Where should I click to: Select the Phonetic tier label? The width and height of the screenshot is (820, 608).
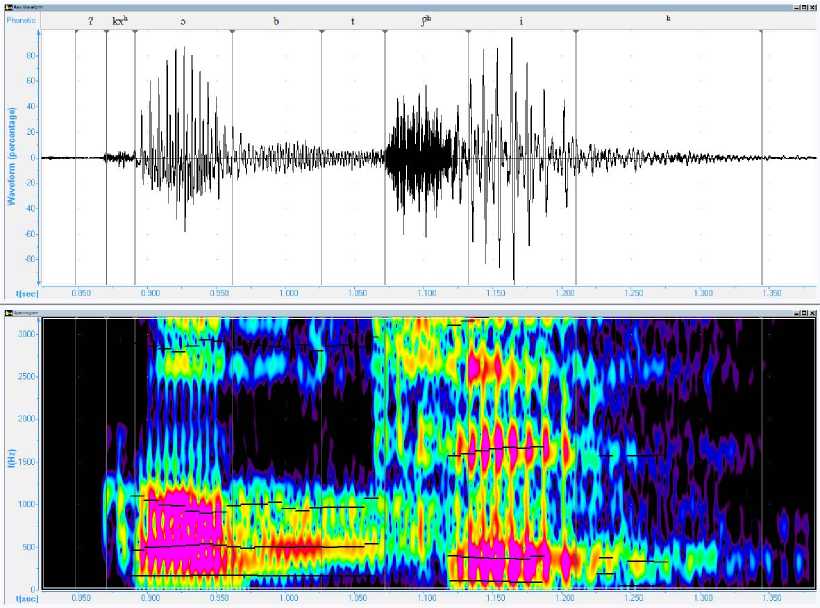(x=21, y=20)
